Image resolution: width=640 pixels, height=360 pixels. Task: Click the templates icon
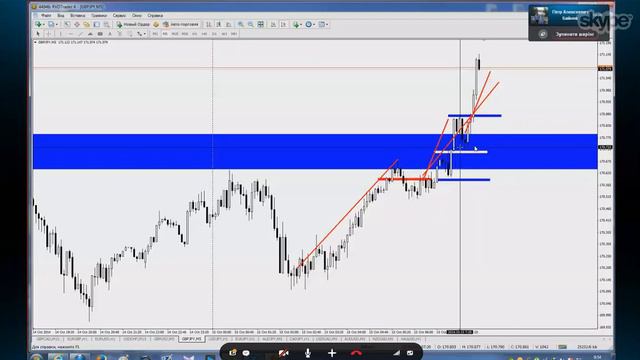(x=322, y=24)
